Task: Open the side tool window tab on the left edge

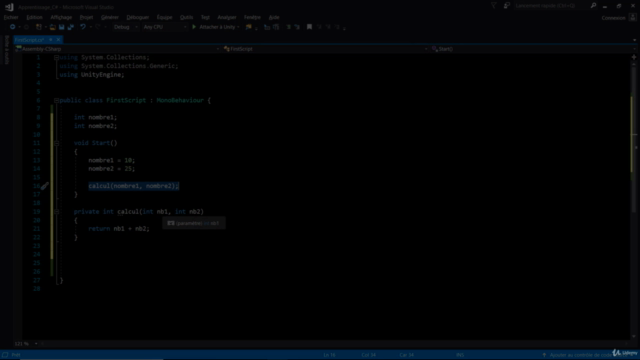Action: [x=7, y=50]
